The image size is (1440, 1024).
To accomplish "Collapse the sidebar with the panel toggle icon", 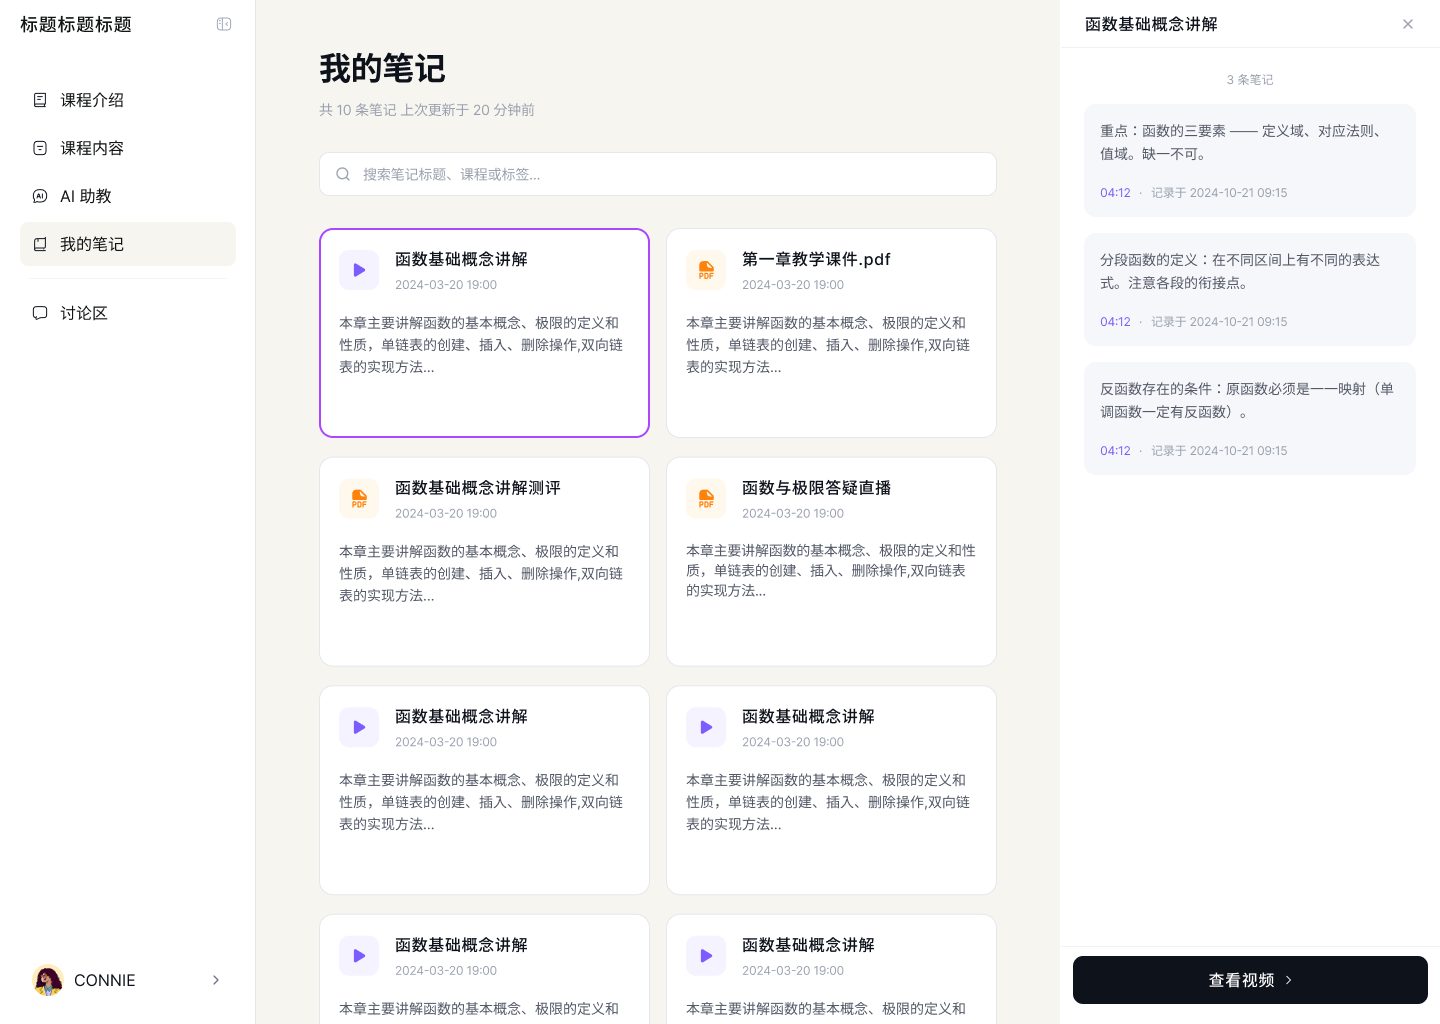I will tap(224, 24).
